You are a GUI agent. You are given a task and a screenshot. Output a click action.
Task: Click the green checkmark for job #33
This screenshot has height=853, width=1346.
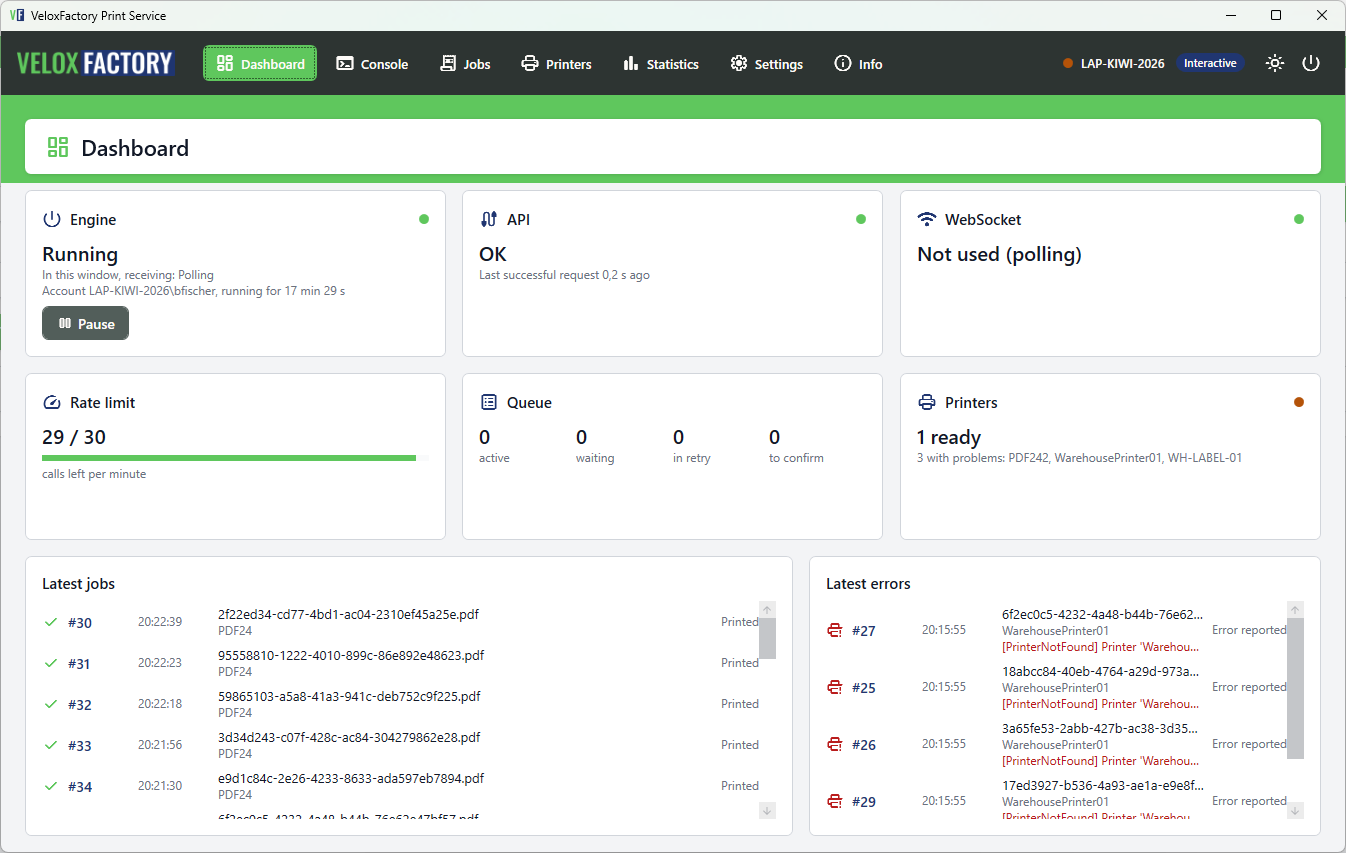click(51, 745)
